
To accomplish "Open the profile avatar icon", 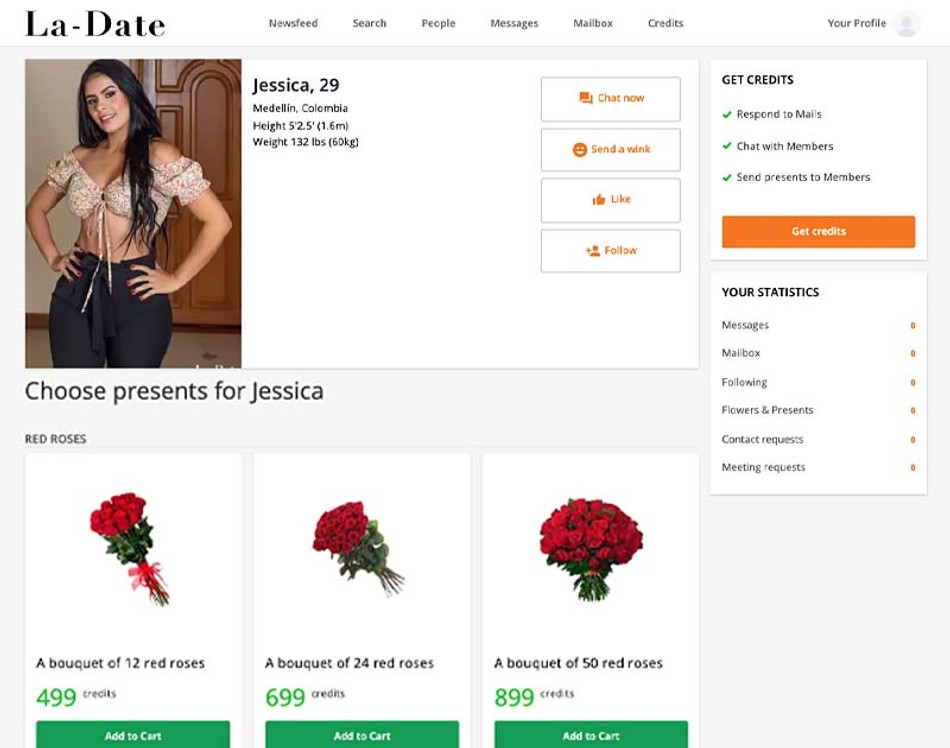I will [907, 24].
